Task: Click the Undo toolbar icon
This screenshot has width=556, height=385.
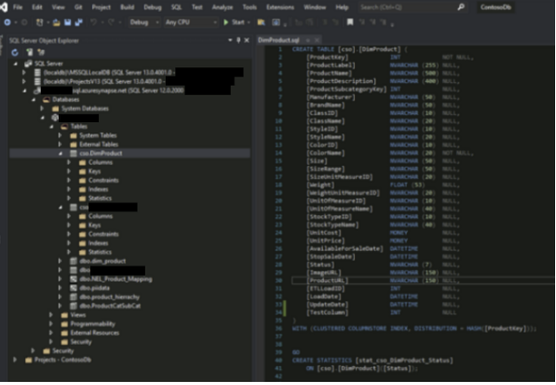Action: tap(94, 22)
